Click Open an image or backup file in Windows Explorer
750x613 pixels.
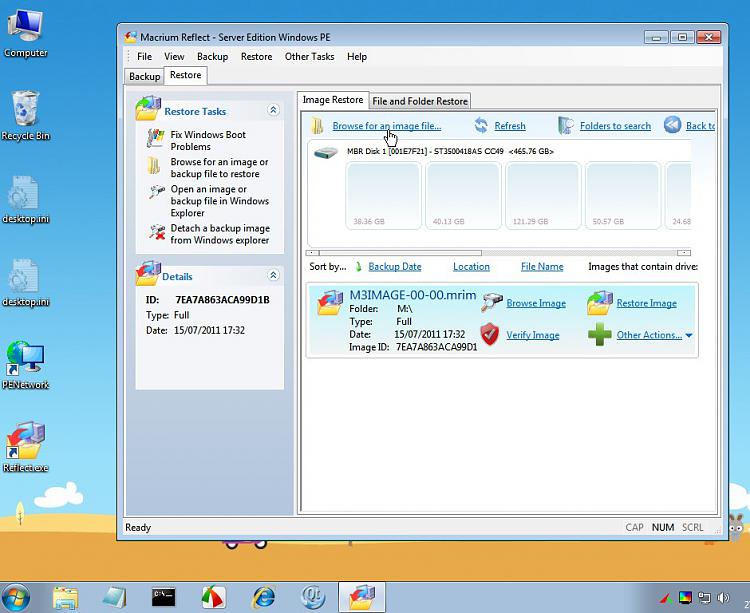click(x=220, y=201)
